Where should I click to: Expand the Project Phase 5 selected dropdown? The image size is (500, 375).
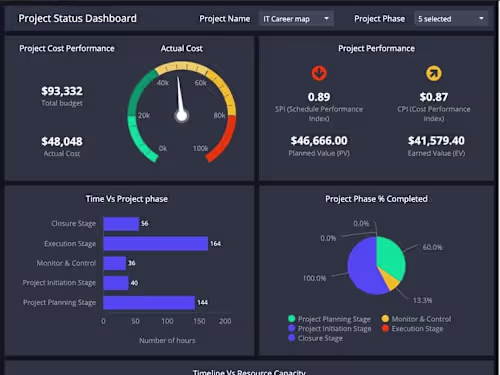[x=451, y=19]
